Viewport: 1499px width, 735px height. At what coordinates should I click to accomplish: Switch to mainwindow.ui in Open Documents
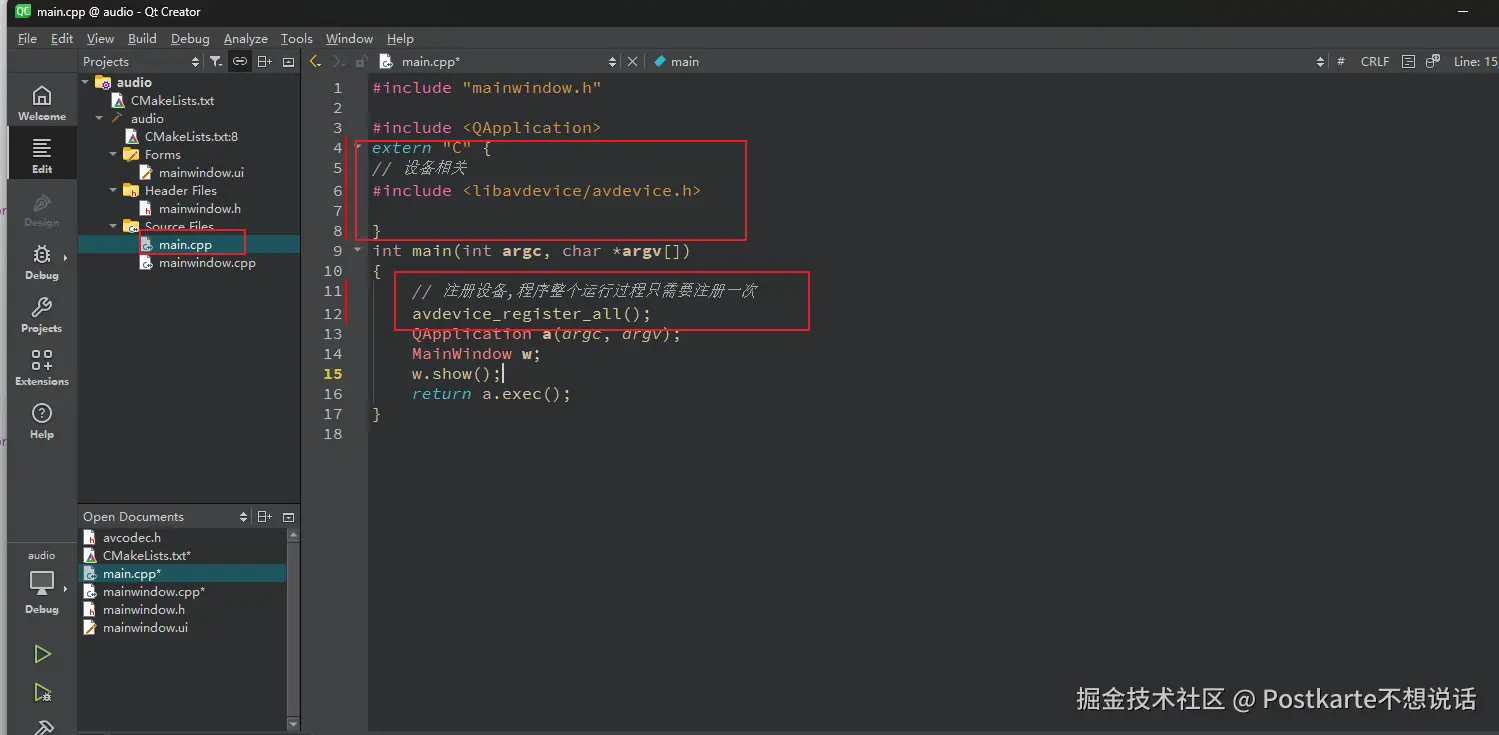pyautogui.click(x=145, y=628)
